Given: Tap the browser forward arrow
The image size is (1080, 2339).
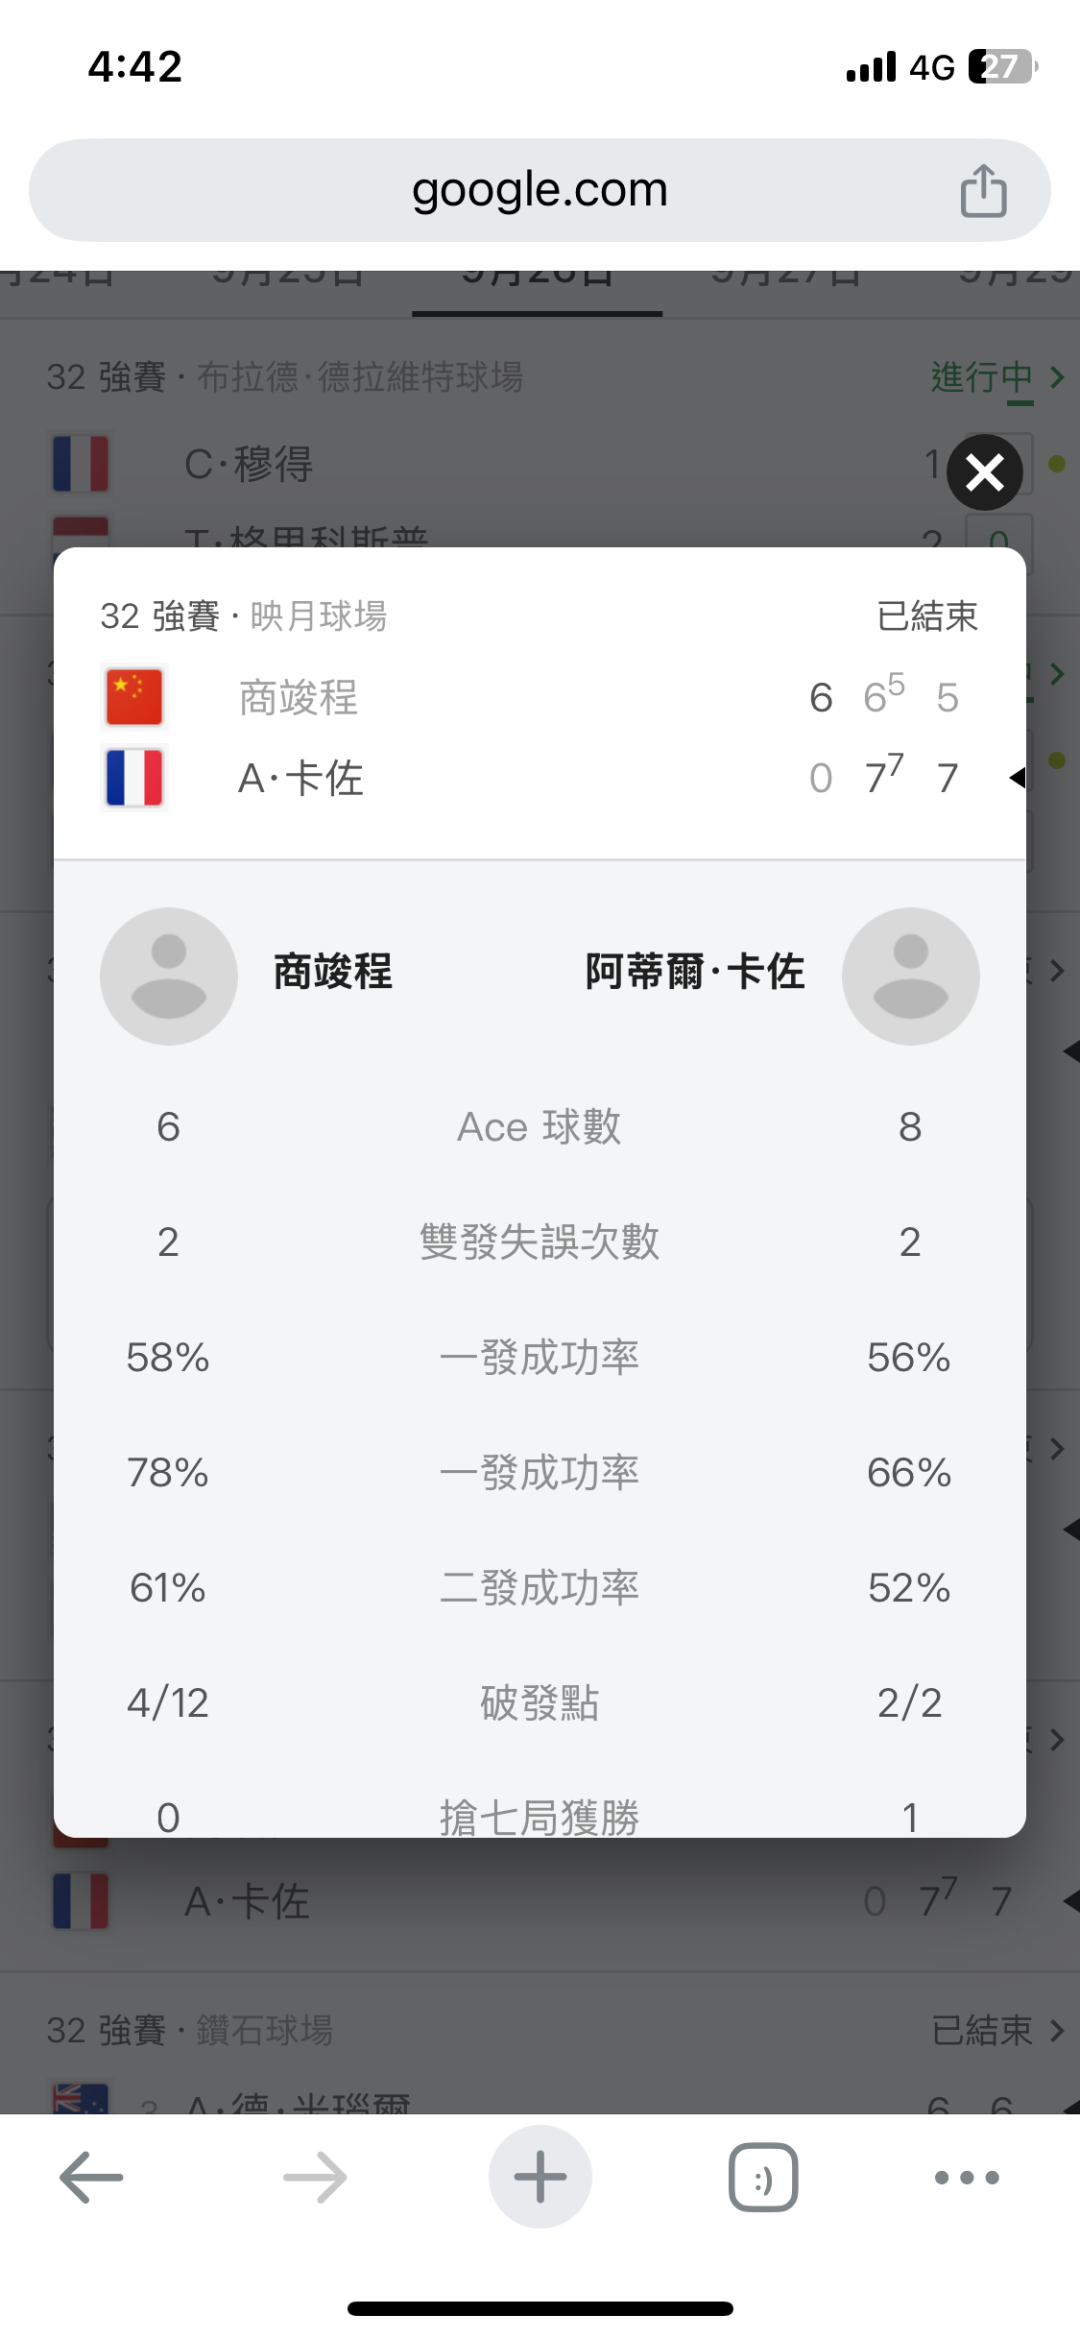Looking at the screenshot, I should (315, 2177).
